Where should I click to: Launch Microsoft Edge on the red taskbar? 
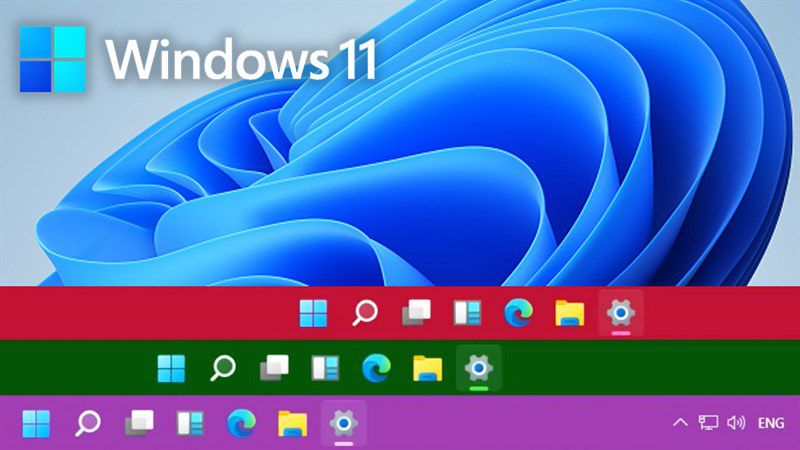click(518, 312)
